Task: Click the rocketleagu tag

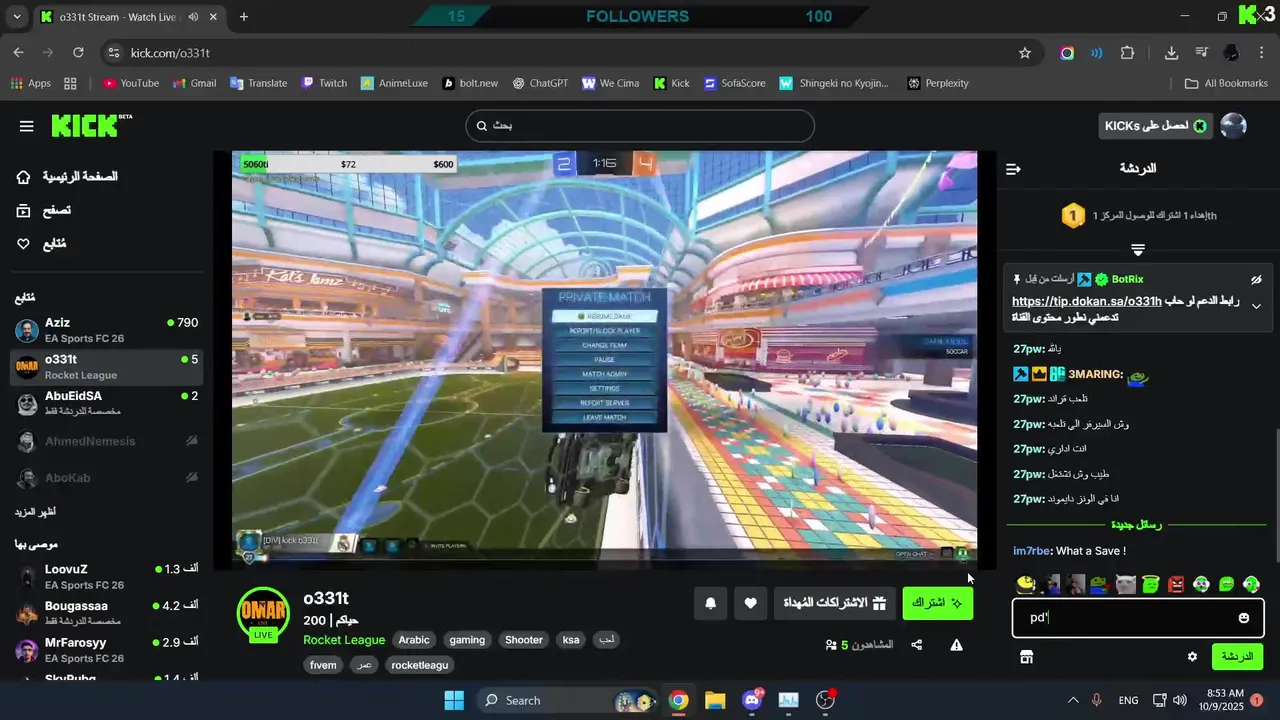Action: pos(420,665)
